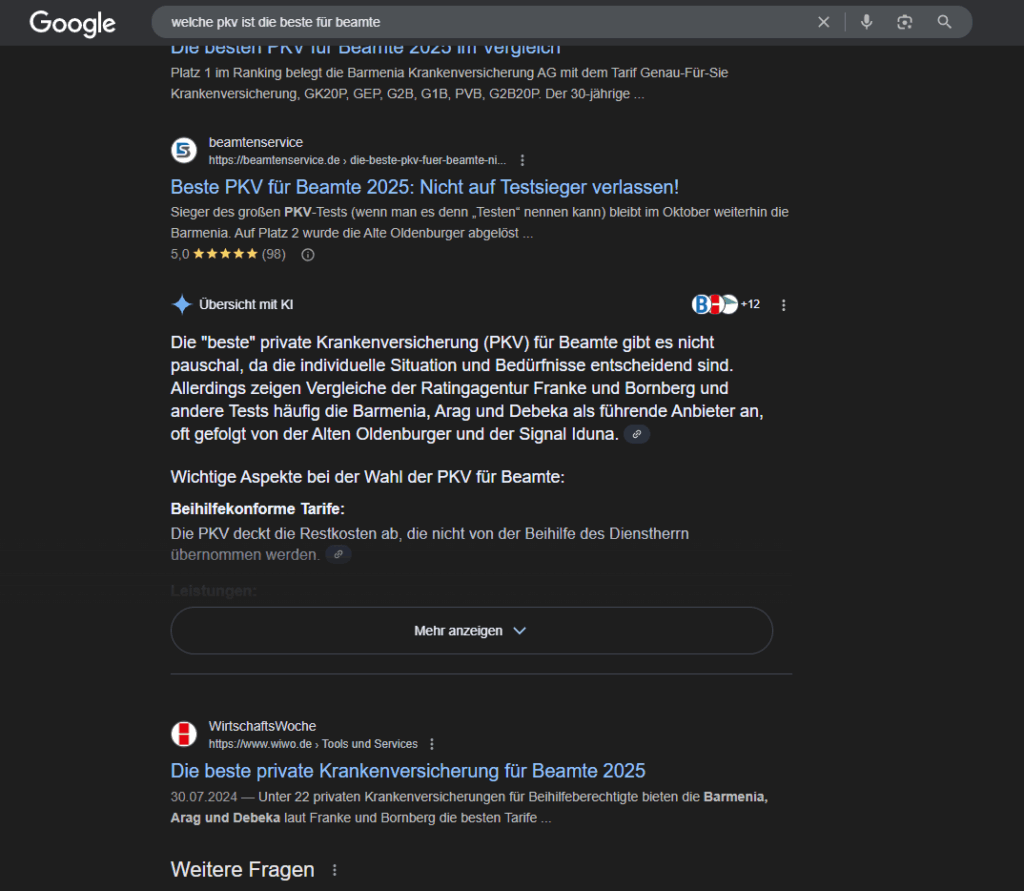Open 'Beste PKV für Beamte 2025' result
Screen dimensions: 1024x891
coord(425,187)
